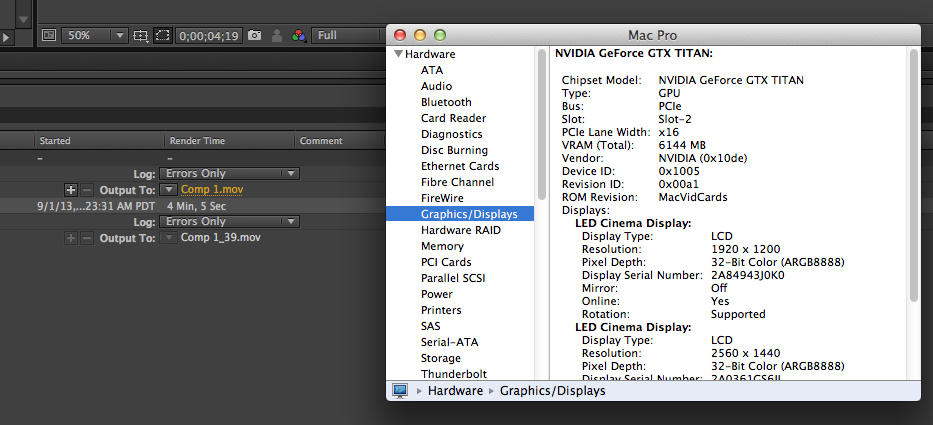Click Graphics/Displays in the bottom path bar
Screen dimensions: 933x425
tap(553, 391)
